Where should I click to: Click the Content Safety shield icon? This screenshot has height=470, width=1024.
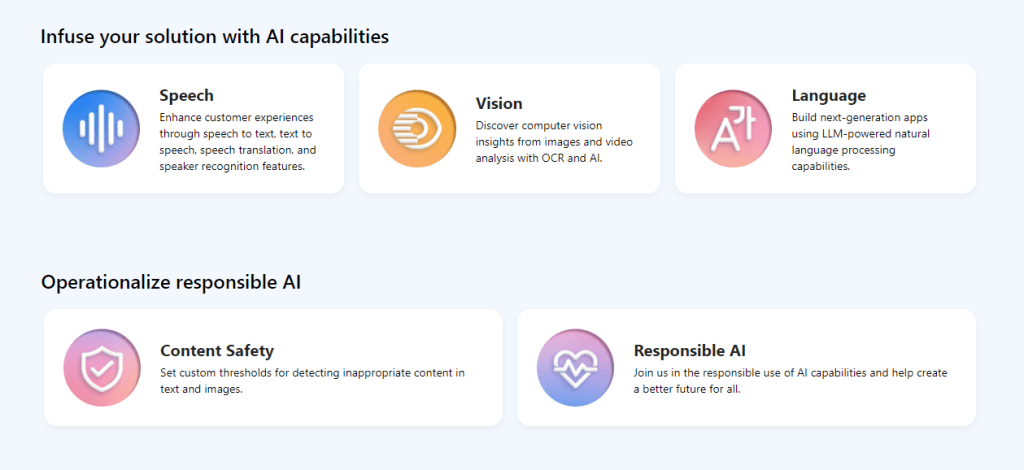click(x=102, y=367)
